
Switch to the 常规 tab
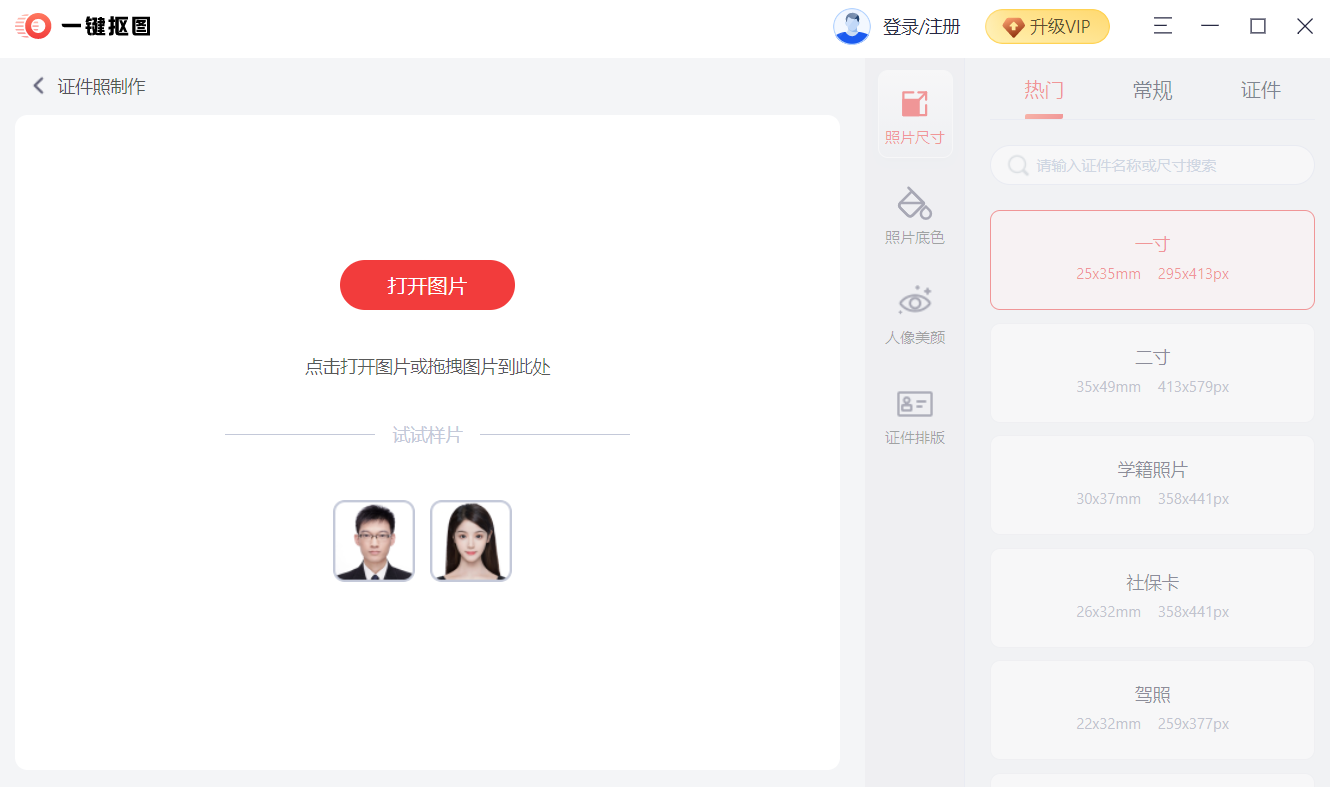pyautogui.click(x=1152, y=90)
